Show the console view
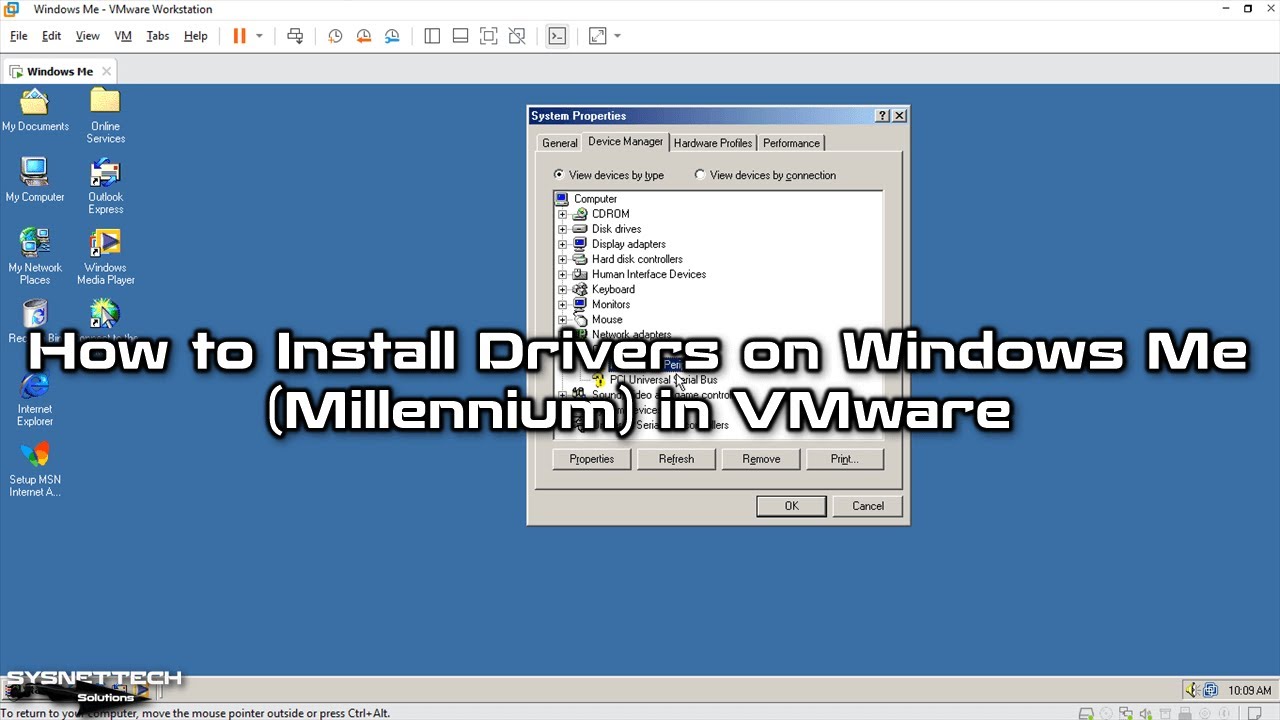 (557, 36)
